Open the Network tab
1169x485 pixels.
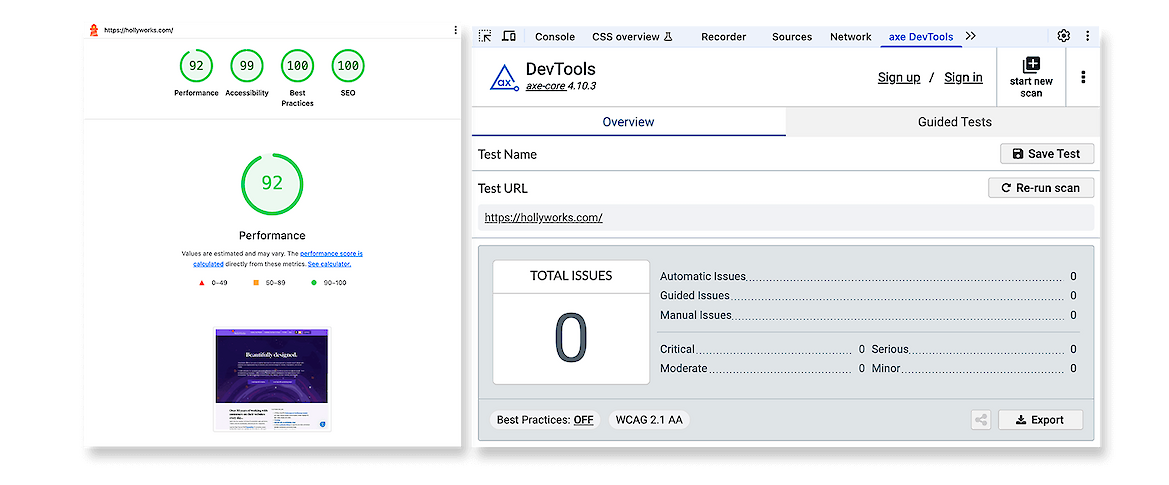850,37
